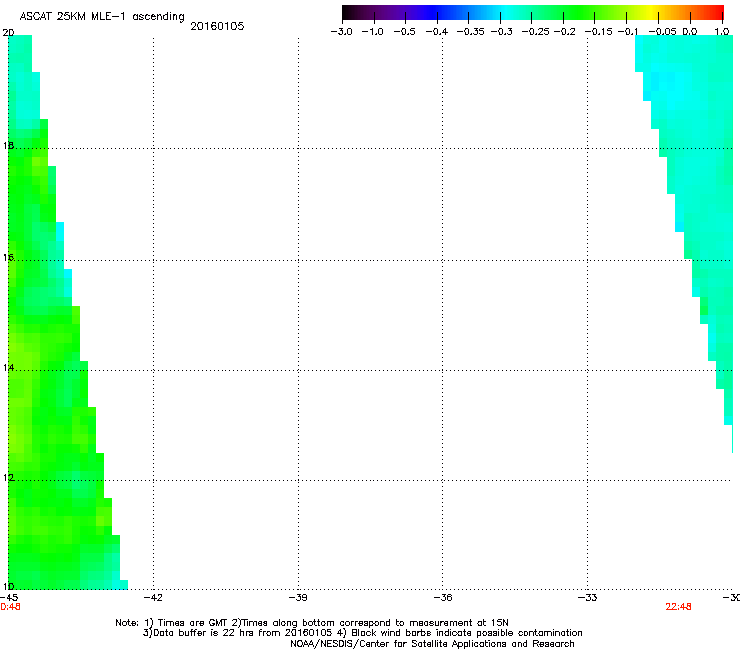Click the color bar label -0.1
This screenshot has height=650, width=740.
tap(628, 32)
